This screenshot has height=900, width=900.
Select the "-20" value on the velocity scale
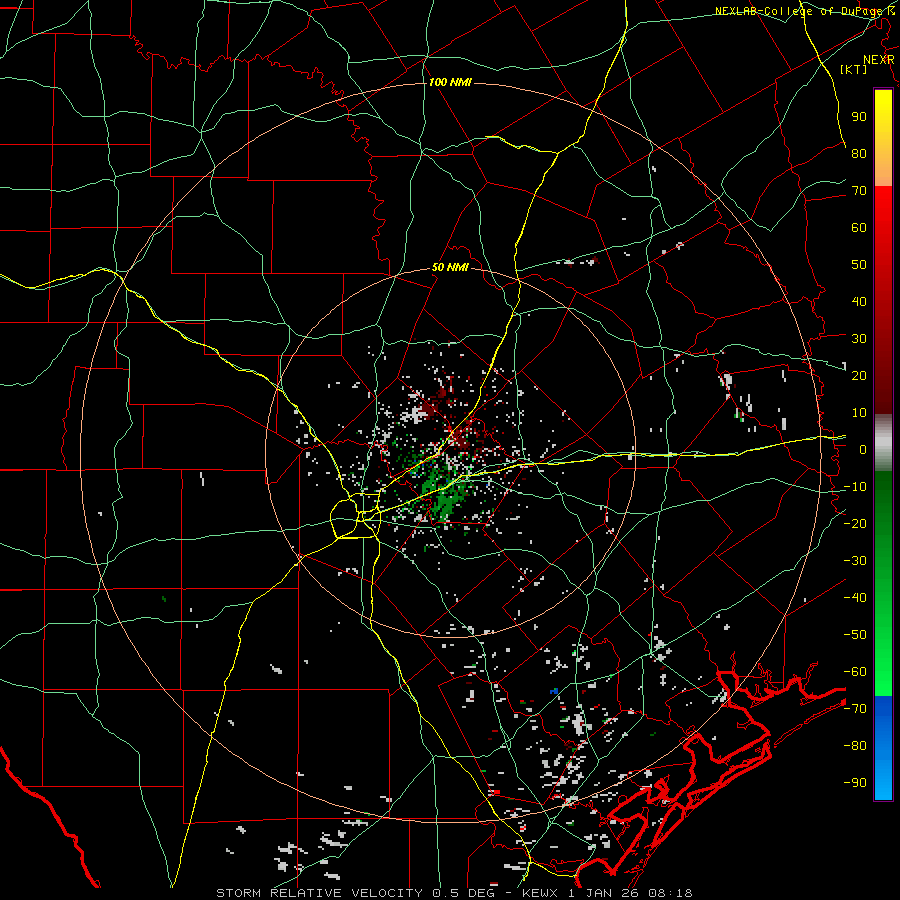tap(855, 524)
